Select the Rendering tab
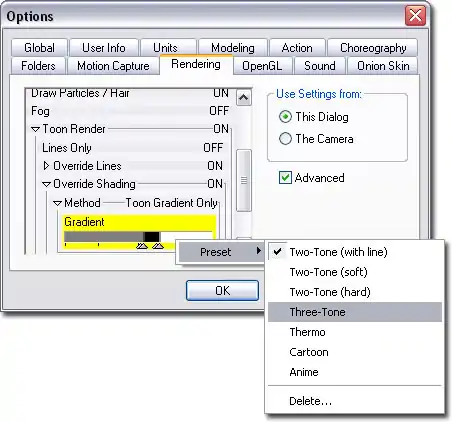The width and height of the screenshot is (452, 422). click(x=196, y=64)
